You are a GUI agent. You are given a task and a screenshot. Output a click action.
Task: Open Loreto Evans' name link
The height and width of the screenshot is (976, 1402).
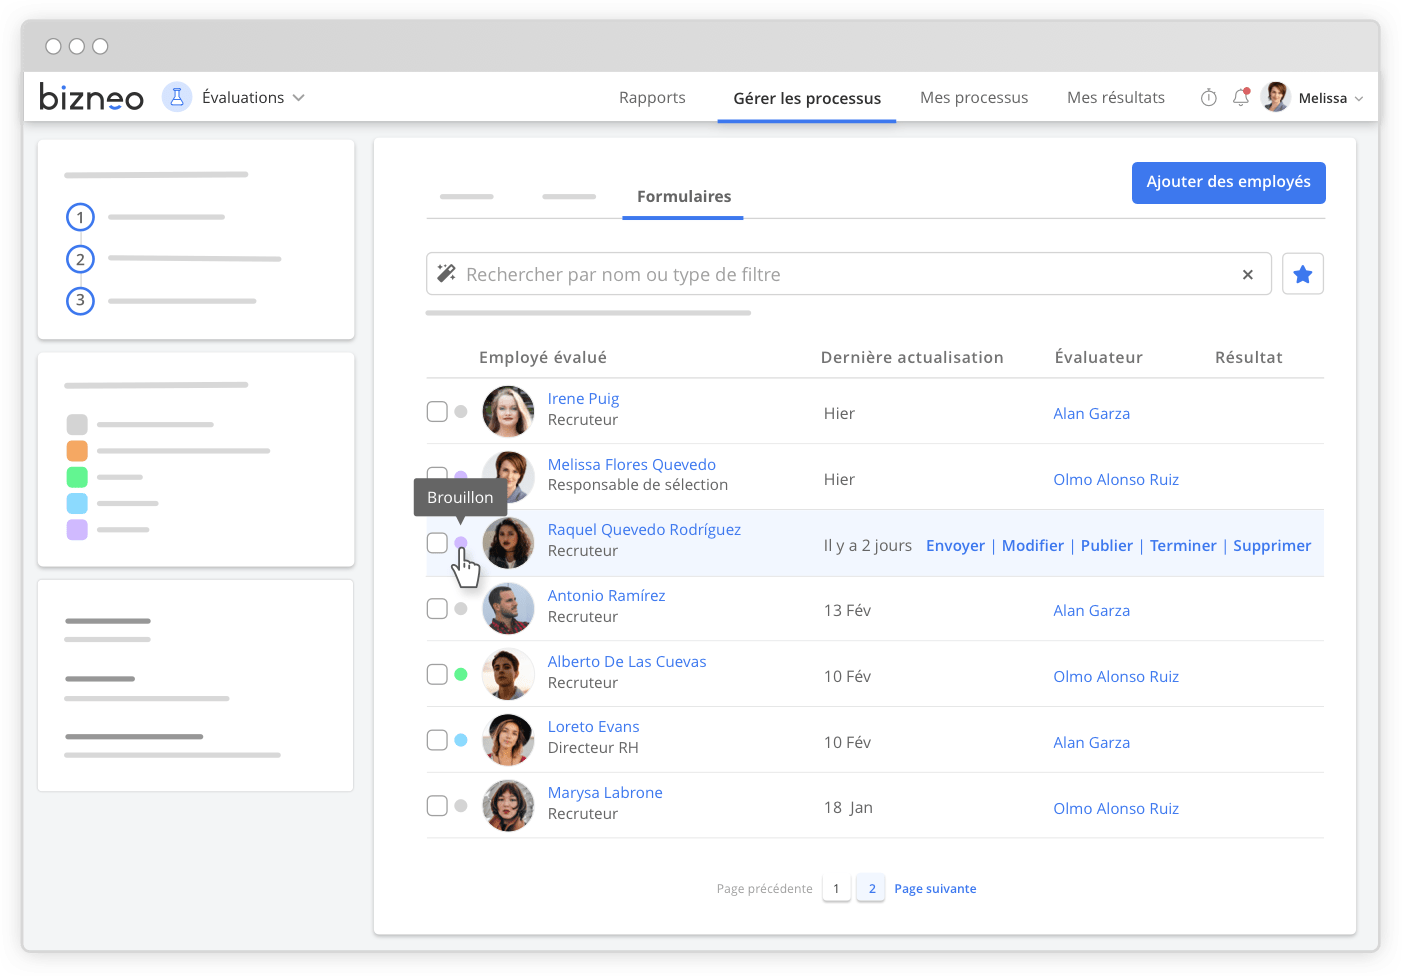[593, 726]
